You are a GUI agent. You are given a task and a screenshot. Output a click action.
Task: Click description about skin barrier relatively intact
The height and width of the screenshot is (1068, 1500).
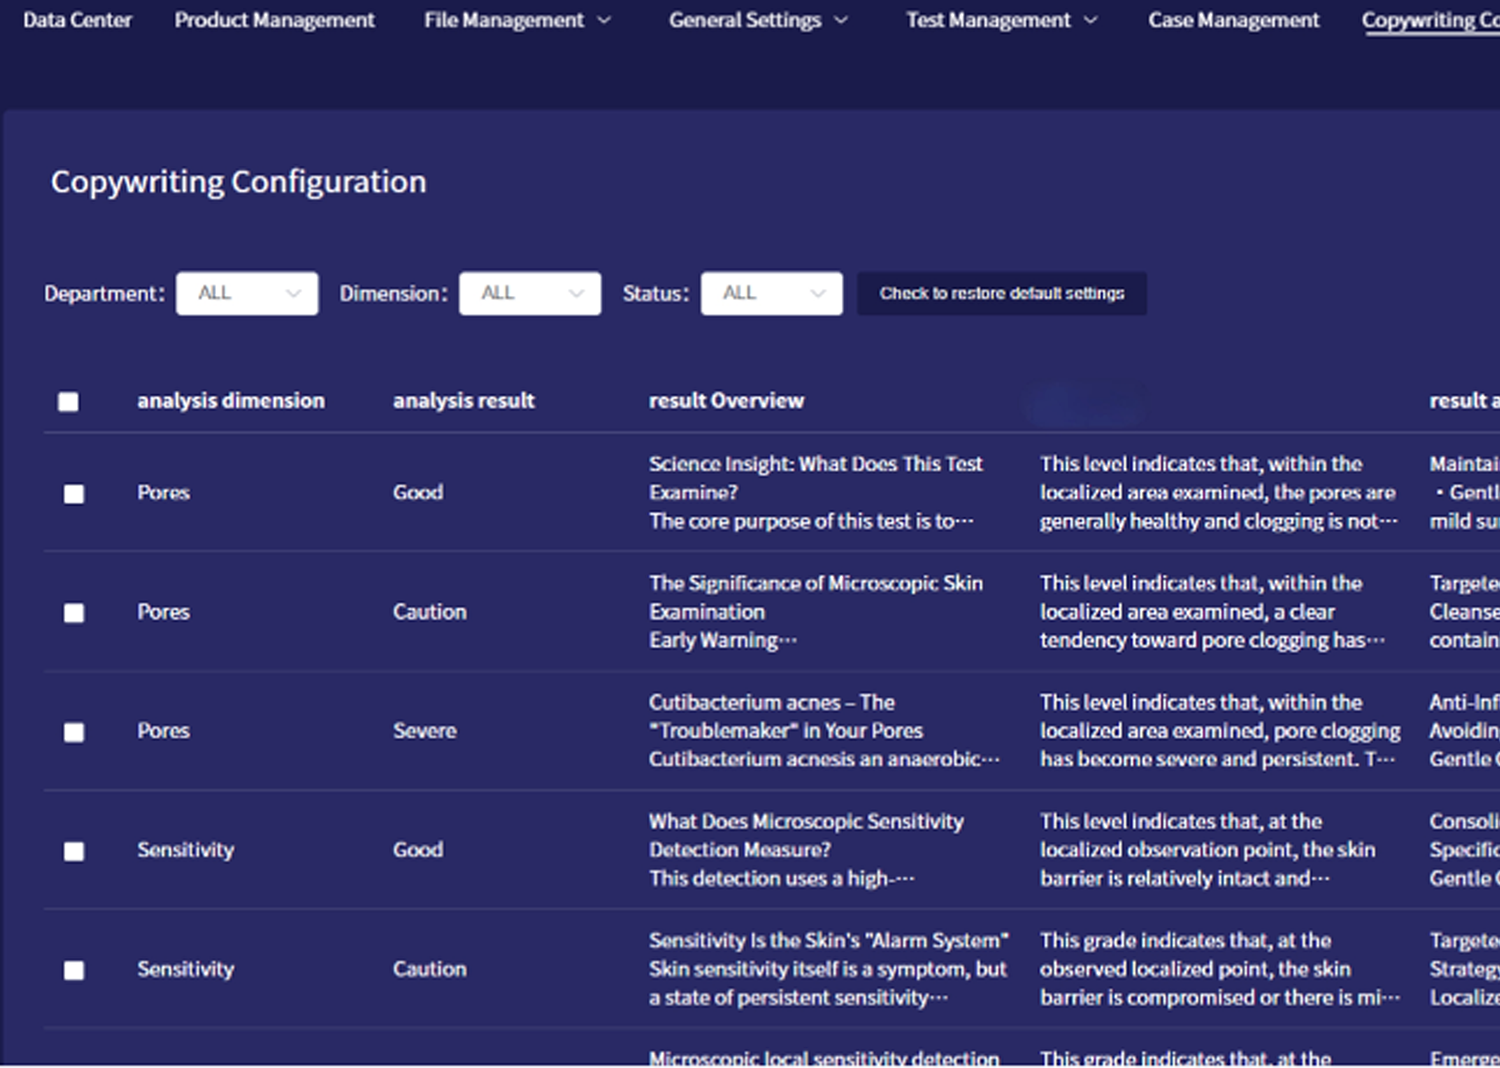pyautogui.click(x=1207, y=849)
